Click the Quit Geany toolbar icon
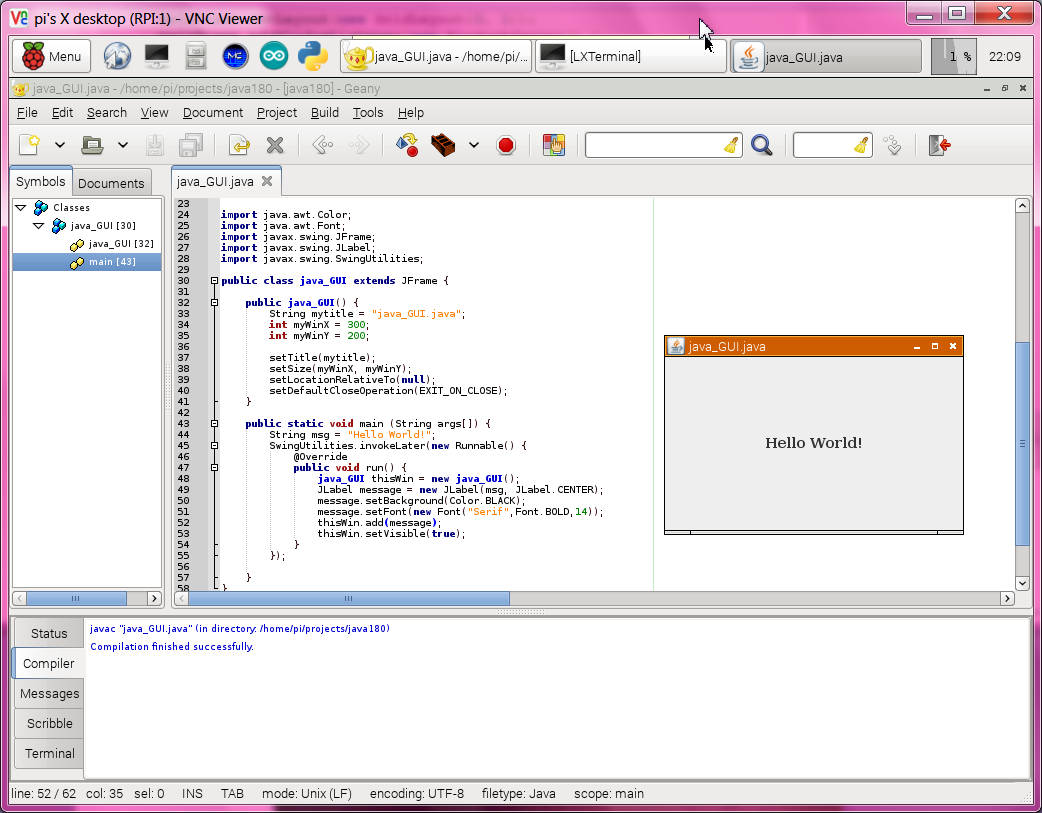This screenshot has height=813, width=1042. [939, 146]
